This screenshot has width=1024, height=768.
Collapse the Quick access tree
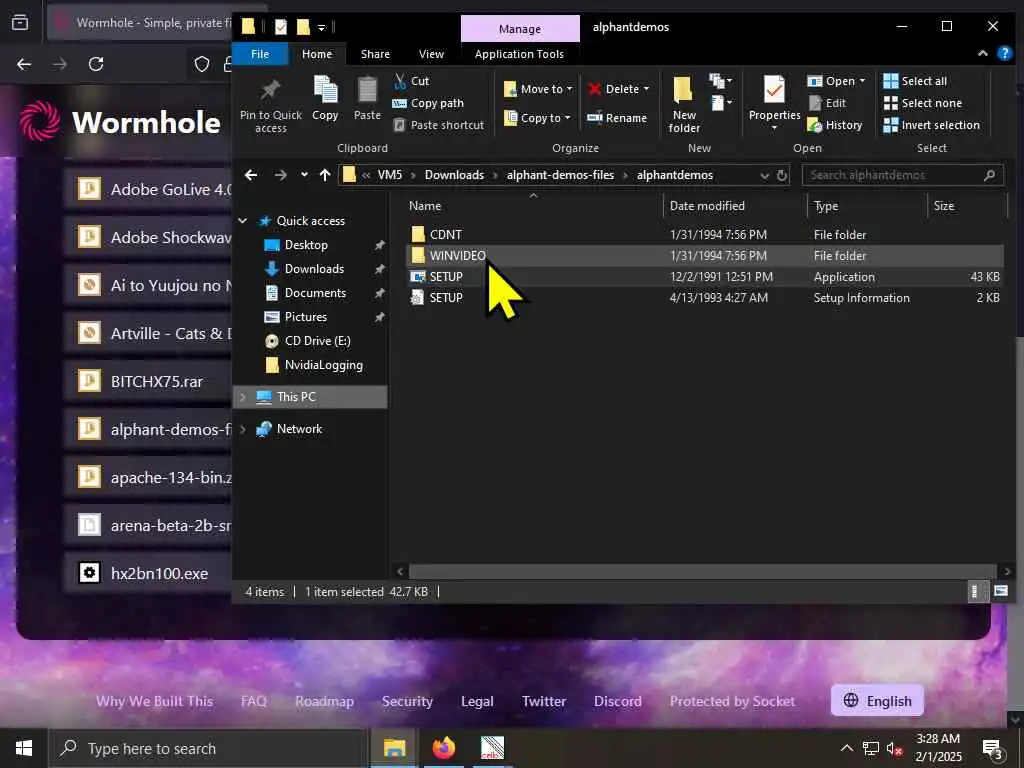coord(243,221)
